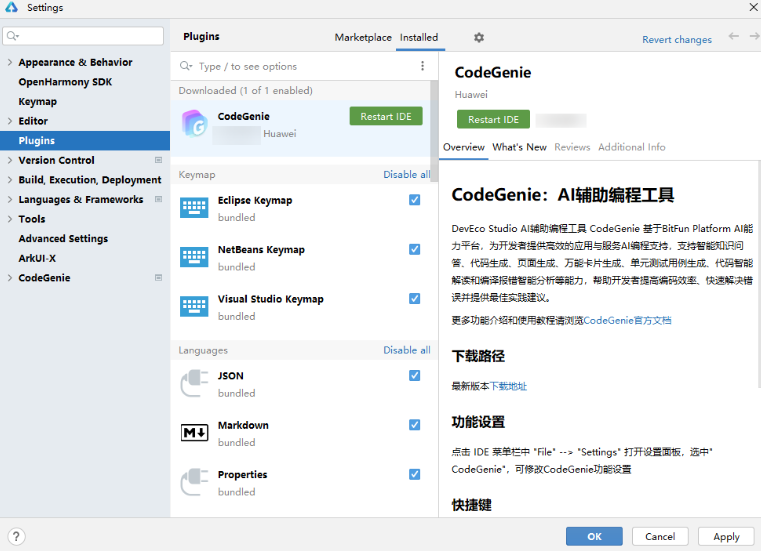Click the NetBeans Keymap keyboard icon
This screenshot has width=761, height=551.
point(194,257)
